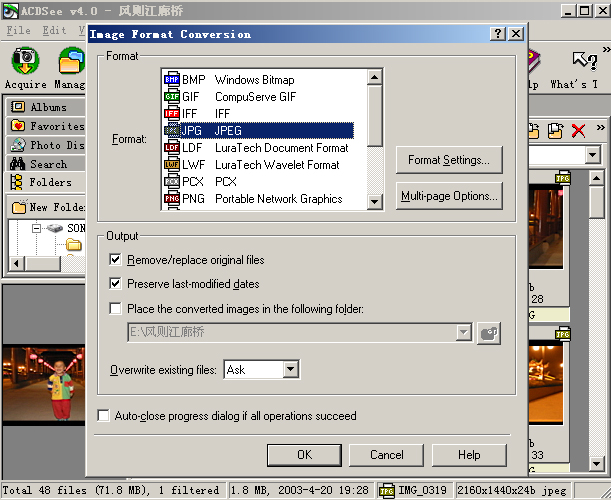Click the Help button in dialog
This screenshot has width=611, height=500.
click(x=469, y=455)
